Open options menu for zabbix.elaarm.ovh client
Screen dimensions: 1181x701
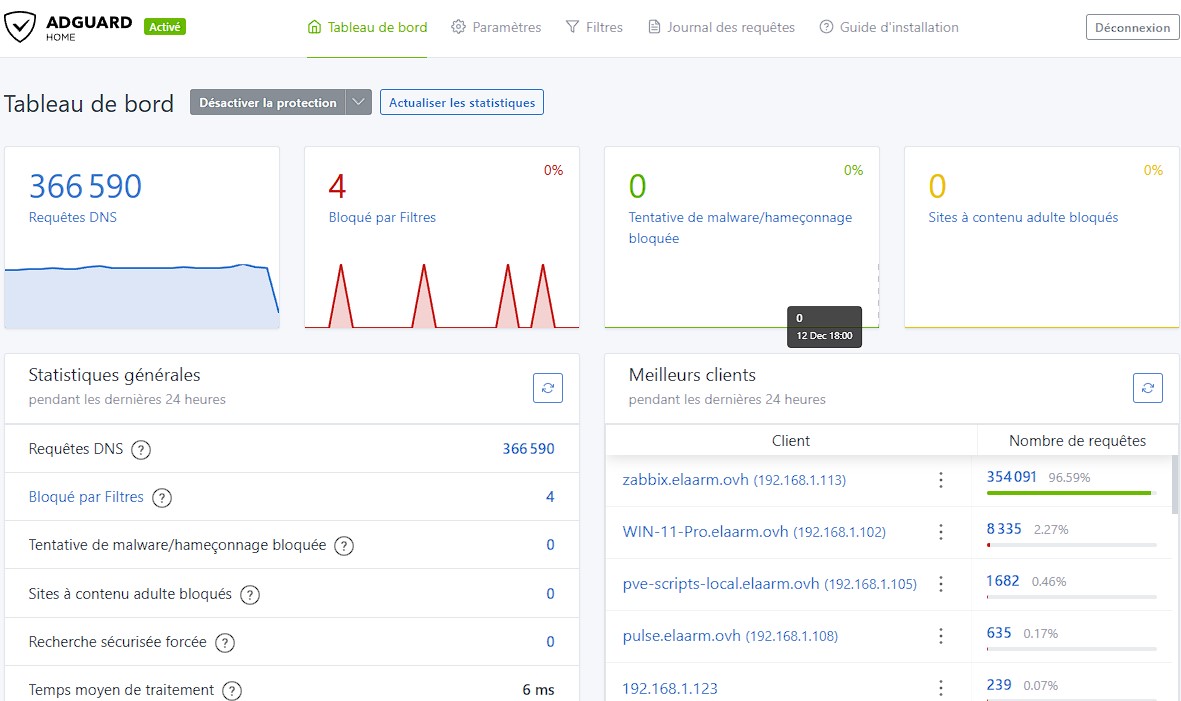pyautogui.click(x=940, y=480)
